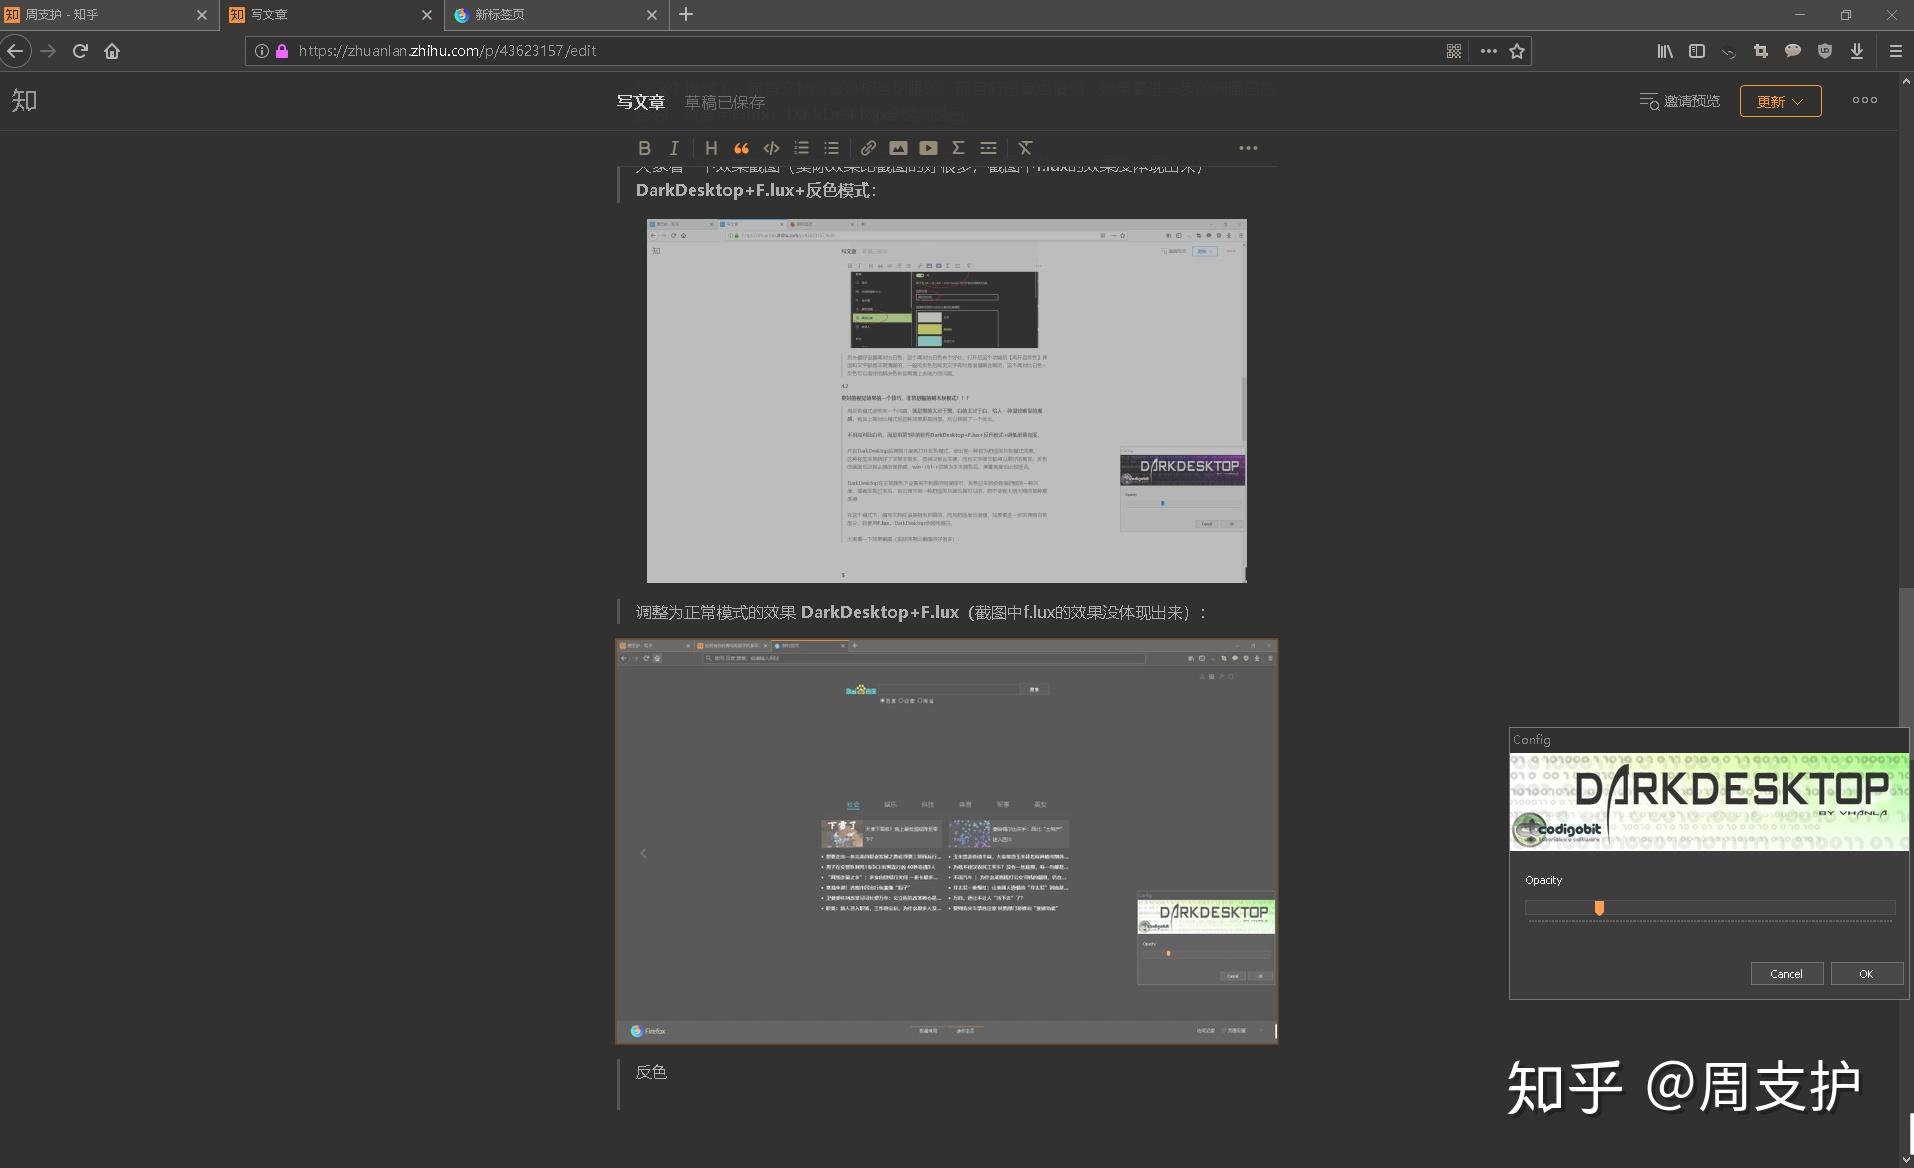Insert a code block
This screenshot has height=1168, width=1914.
[x=771, y=148]
